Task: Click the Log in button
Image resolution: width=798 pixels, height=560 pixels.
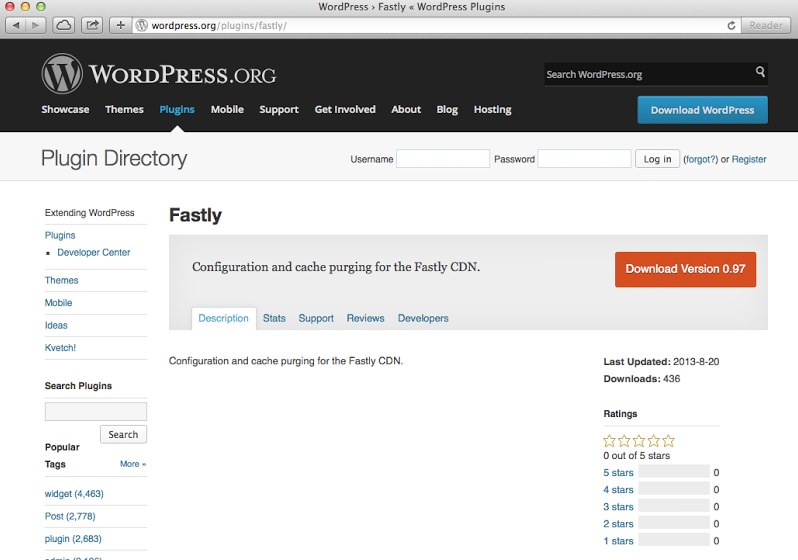Action: coord(657,159)
